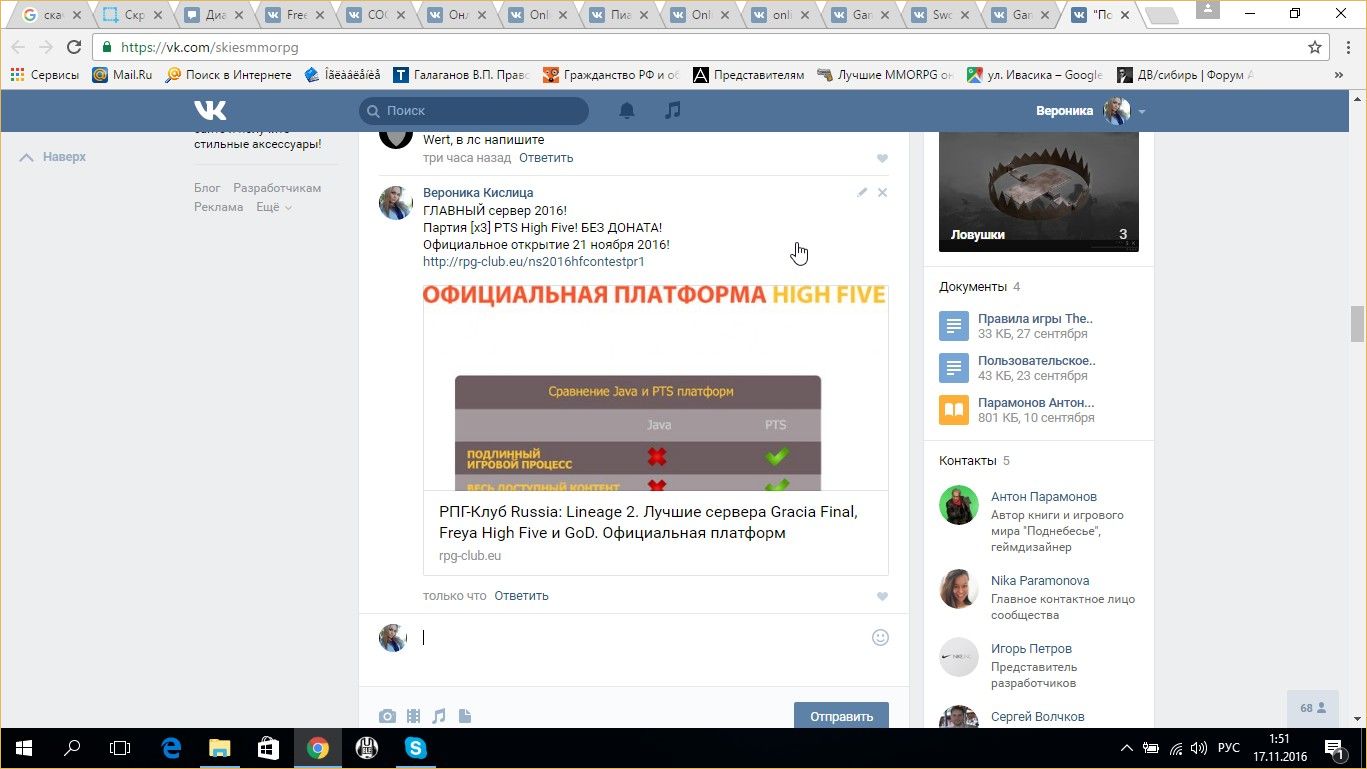Open the Ловушки photo album
The height and width of the screenshot is (769, 1367).
1039,192
